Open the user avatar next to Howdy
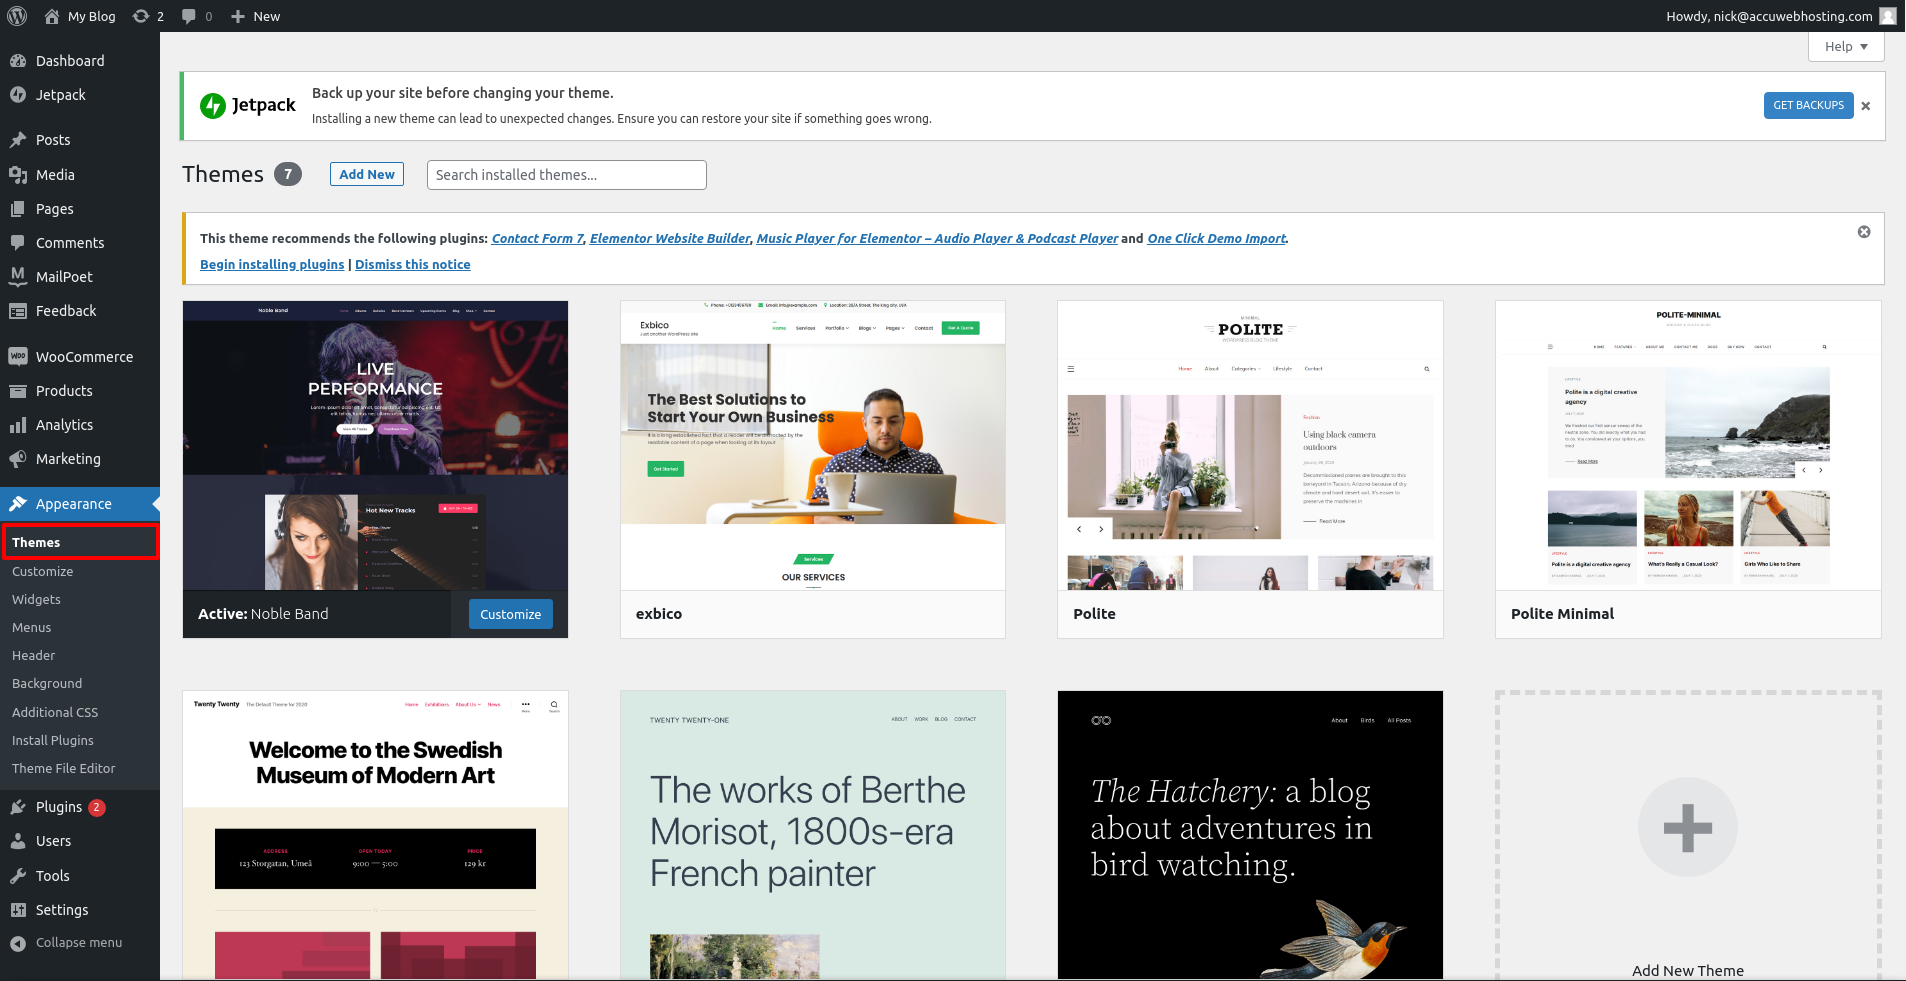This screenshot has width=1906, height=981. 1888,16
